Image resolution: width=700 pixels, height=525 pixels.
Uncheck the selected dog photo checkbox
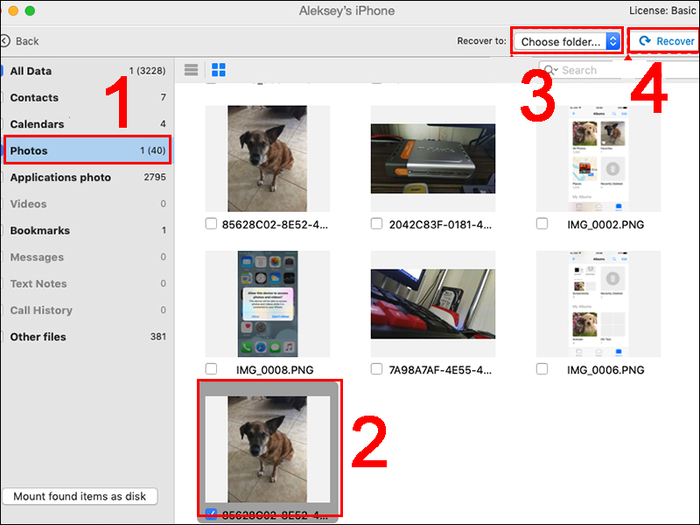click(x=211, y=515)
